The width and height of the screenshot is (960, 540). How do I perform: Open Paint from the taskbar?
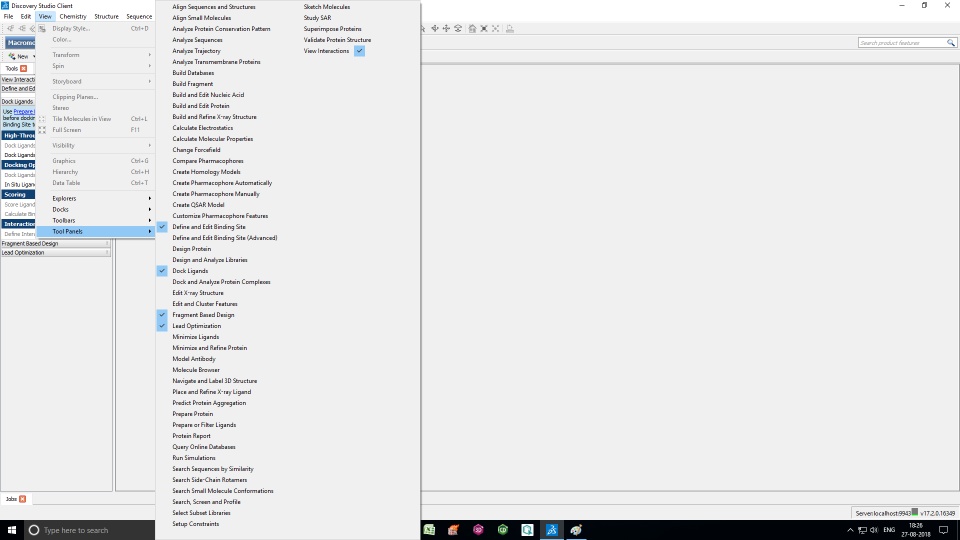576,530
